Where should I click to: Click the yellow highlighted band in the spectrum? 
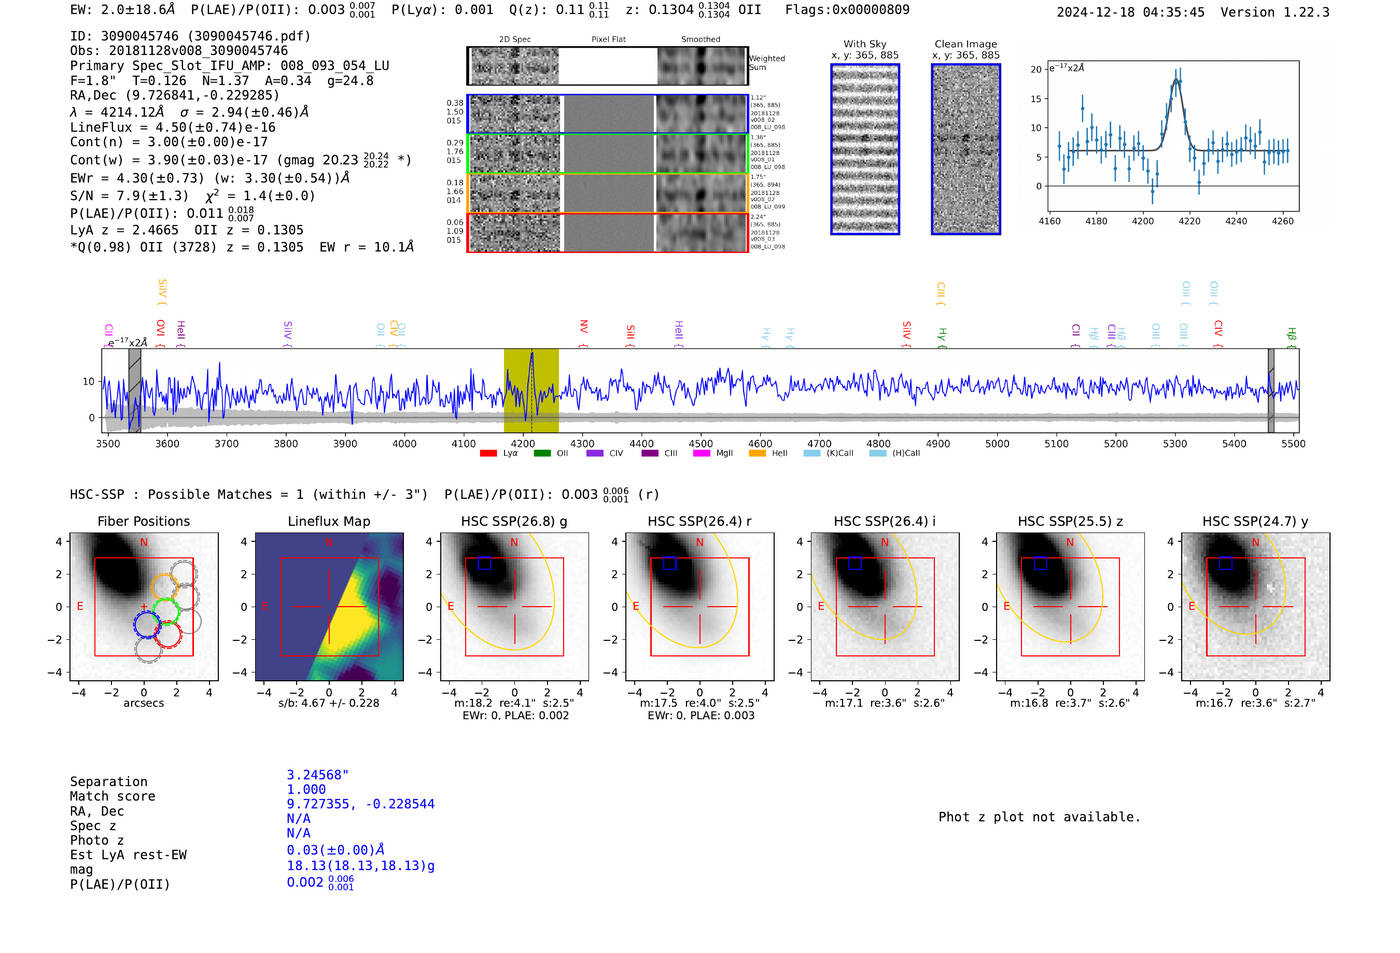coord(531,390)
